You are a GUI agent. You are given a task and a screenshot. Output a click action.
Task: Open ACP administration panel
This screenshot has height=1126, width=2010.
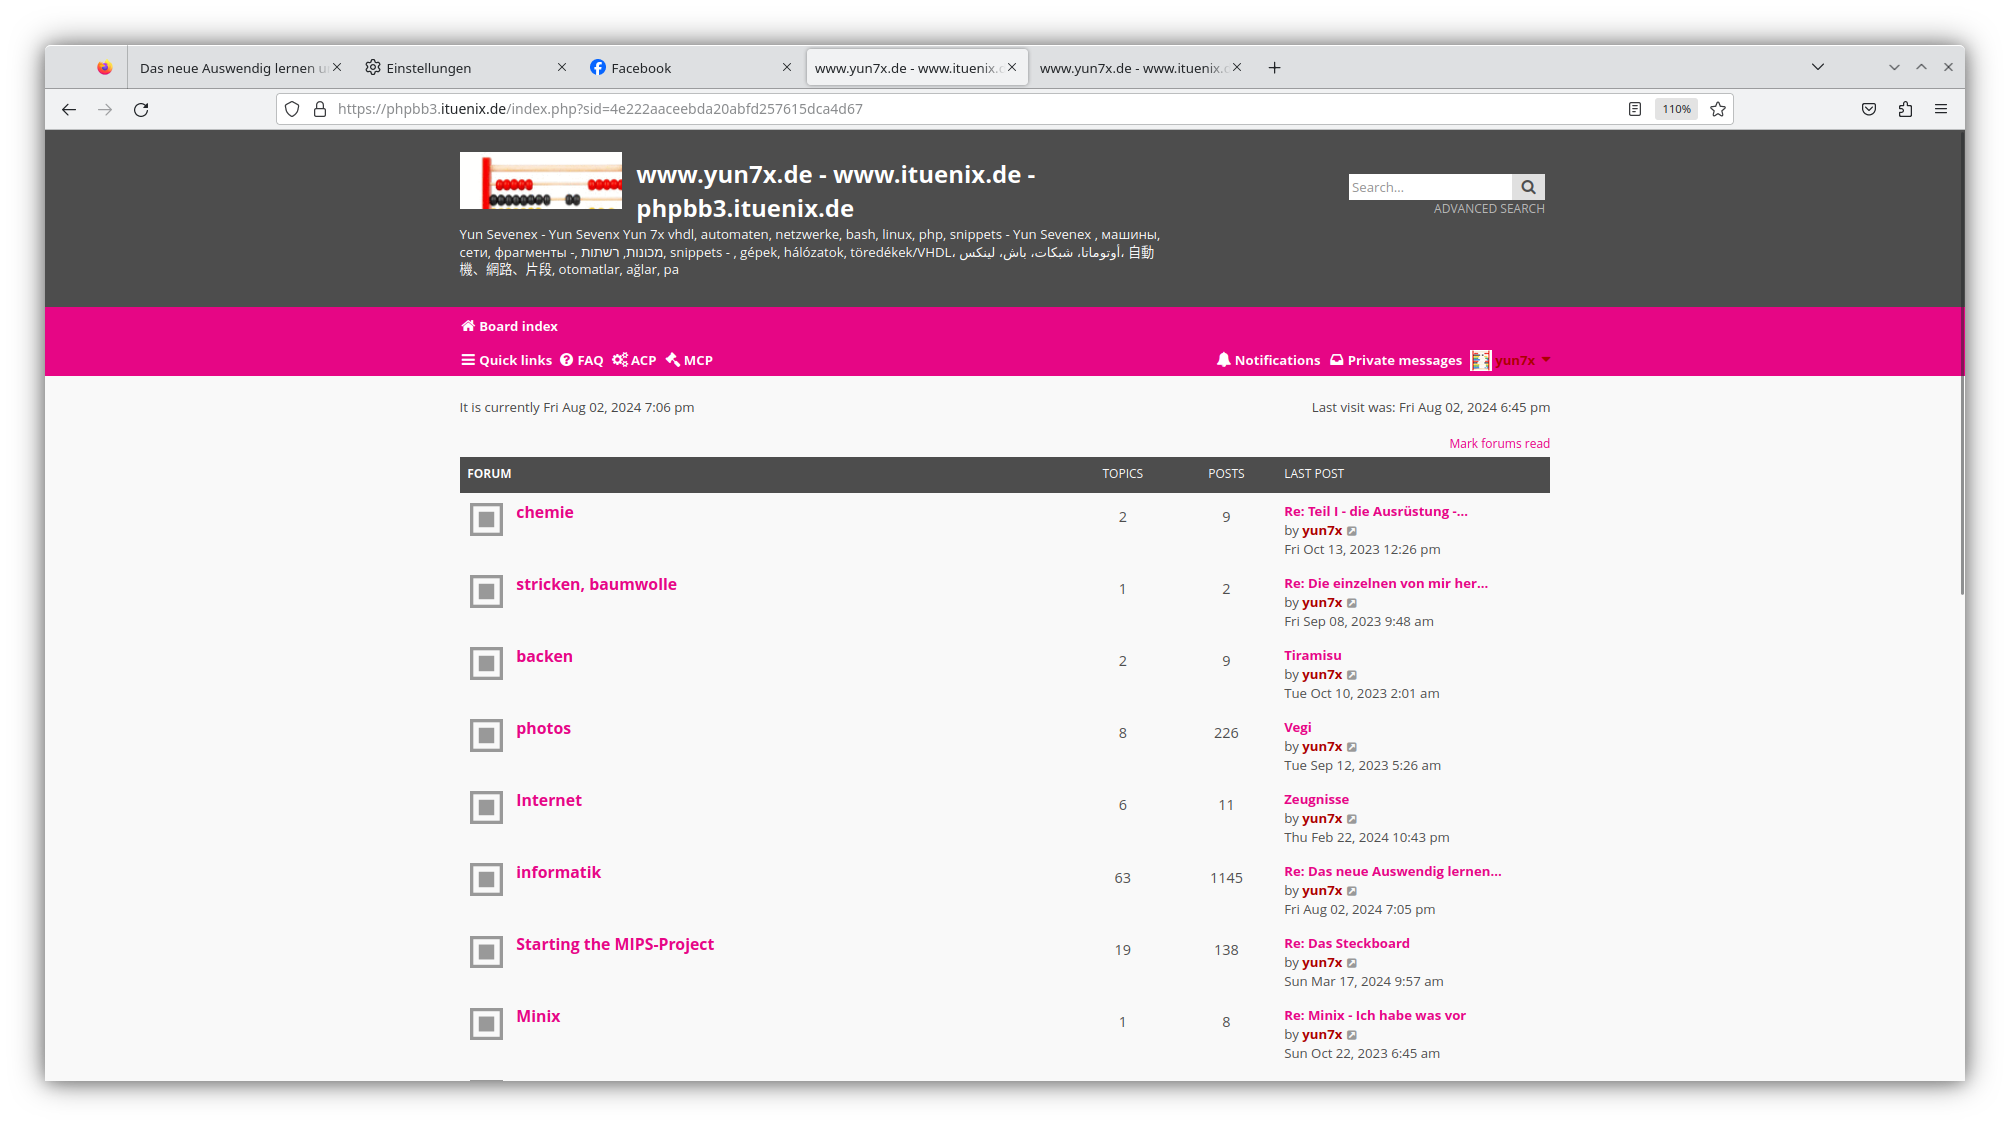(634, 360)
